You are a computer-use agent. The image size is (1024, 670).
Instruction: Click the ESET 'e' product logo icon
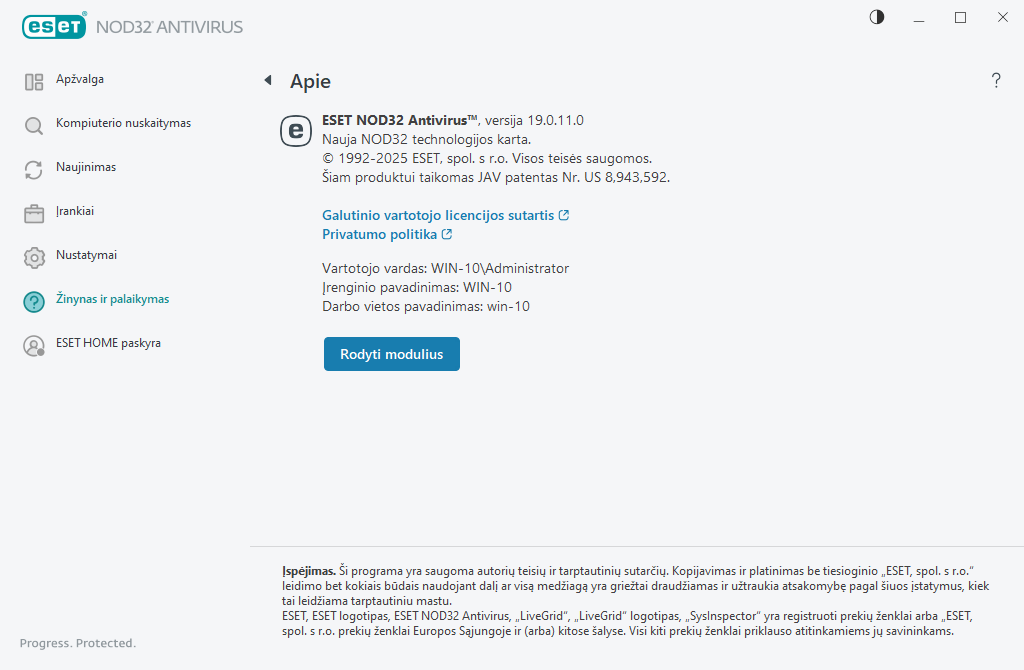click(295, 131)
